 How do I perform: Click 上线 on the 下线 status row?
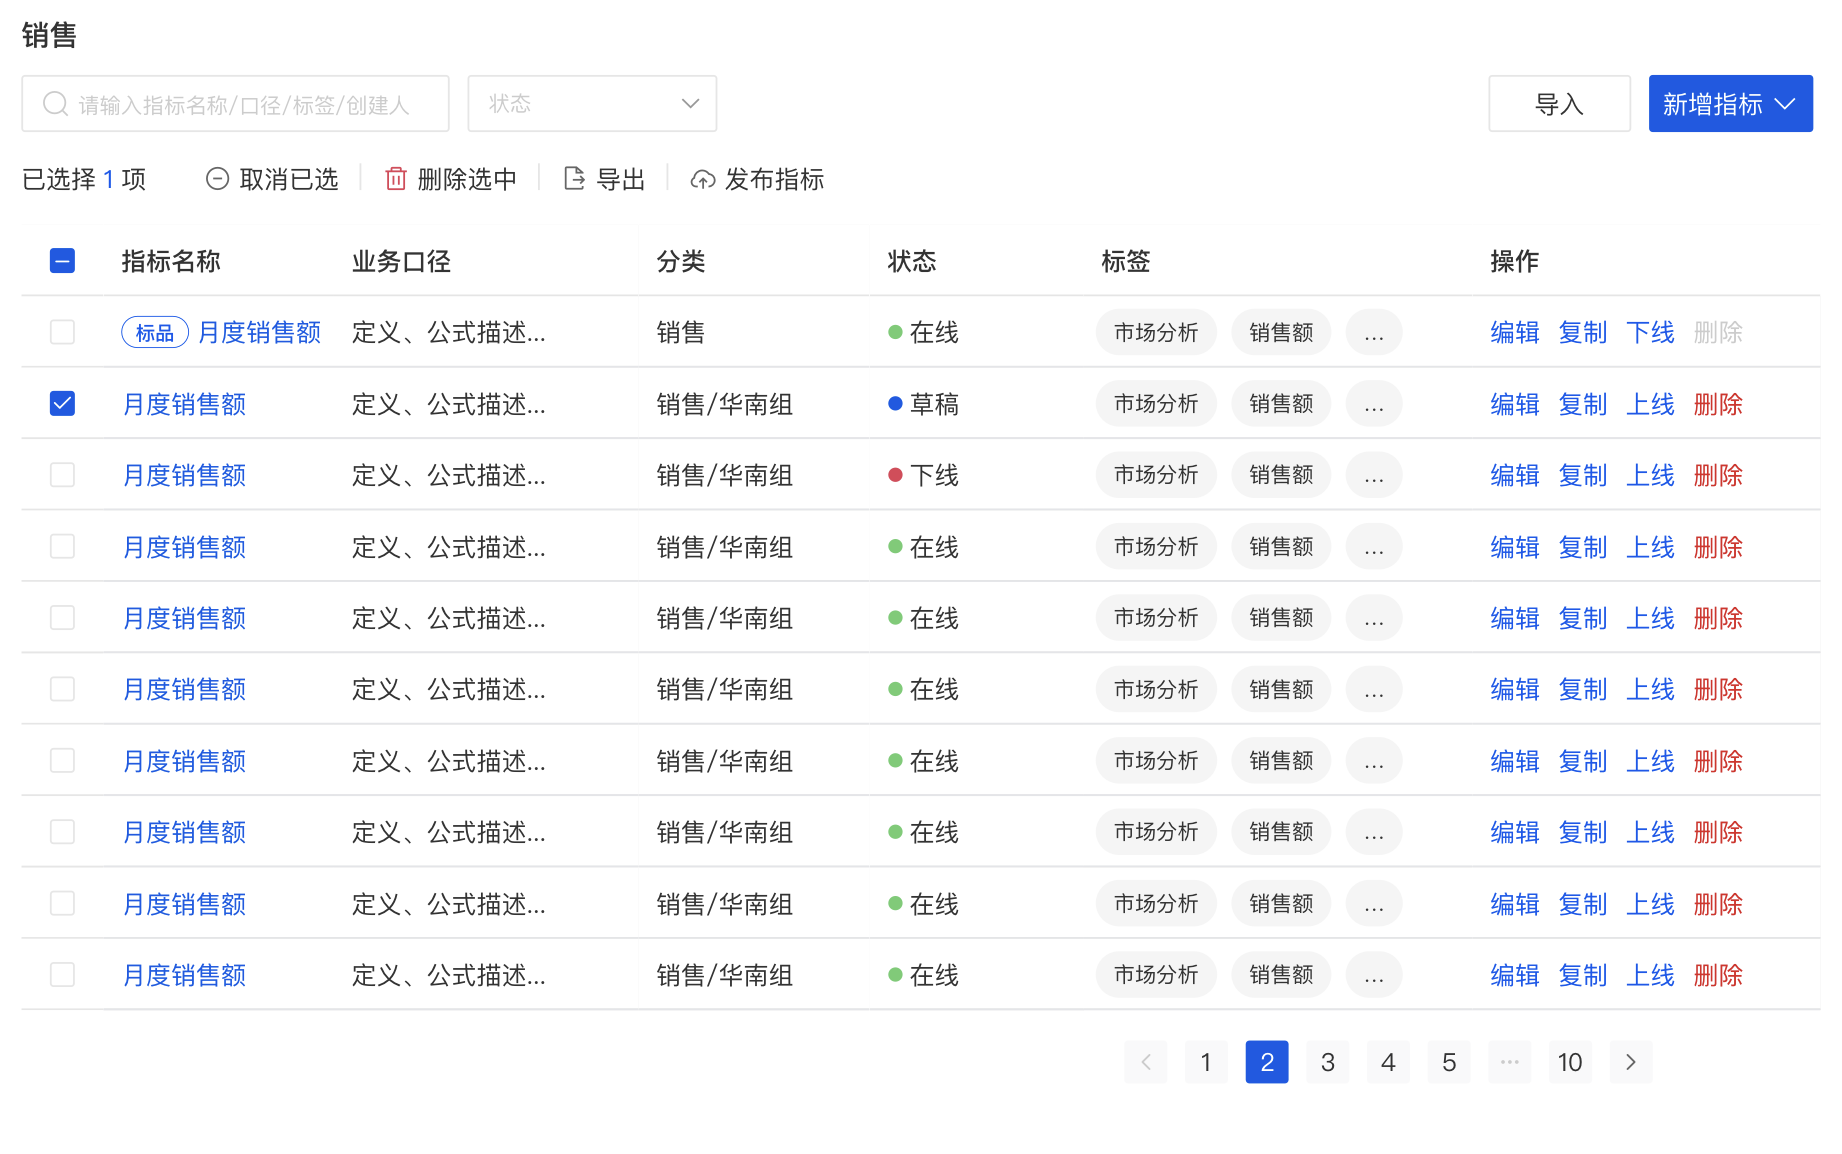[1649, 475]
